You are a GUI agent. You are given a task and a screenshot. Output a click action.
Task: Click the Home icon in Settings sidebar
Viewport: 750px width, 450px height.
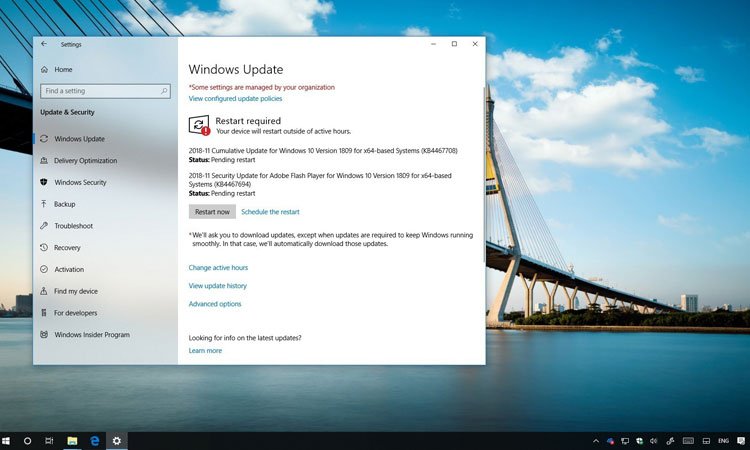coord(43,69)
